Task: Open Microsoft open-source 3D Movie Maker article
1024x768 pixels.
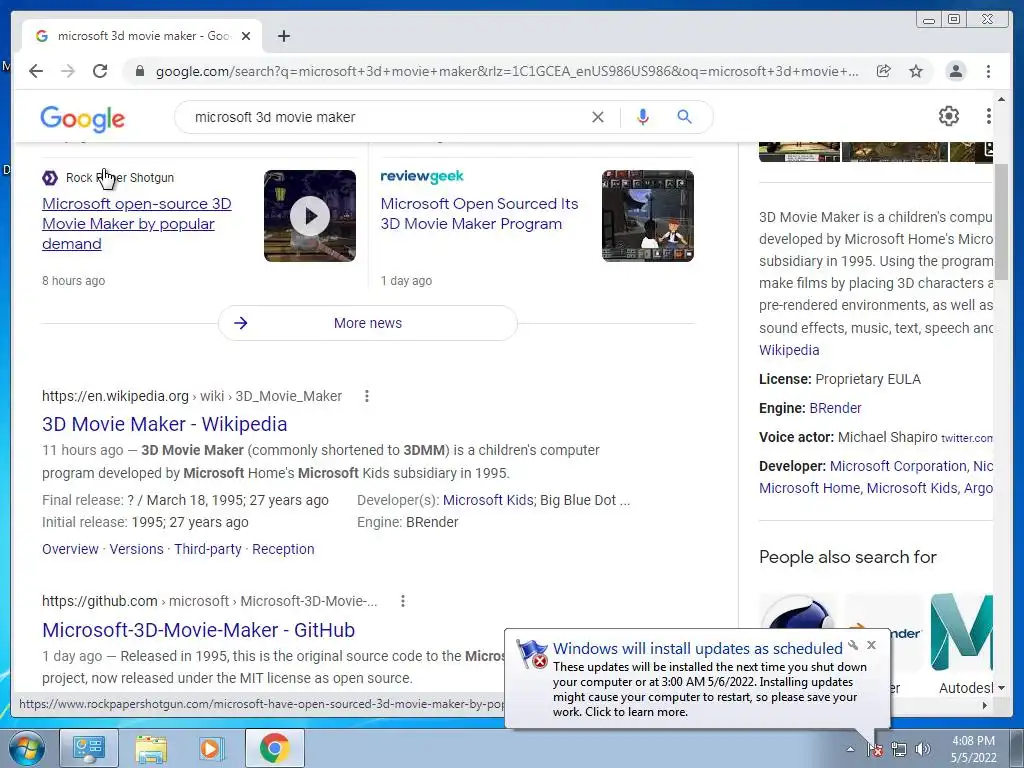Action: point(136,223)
